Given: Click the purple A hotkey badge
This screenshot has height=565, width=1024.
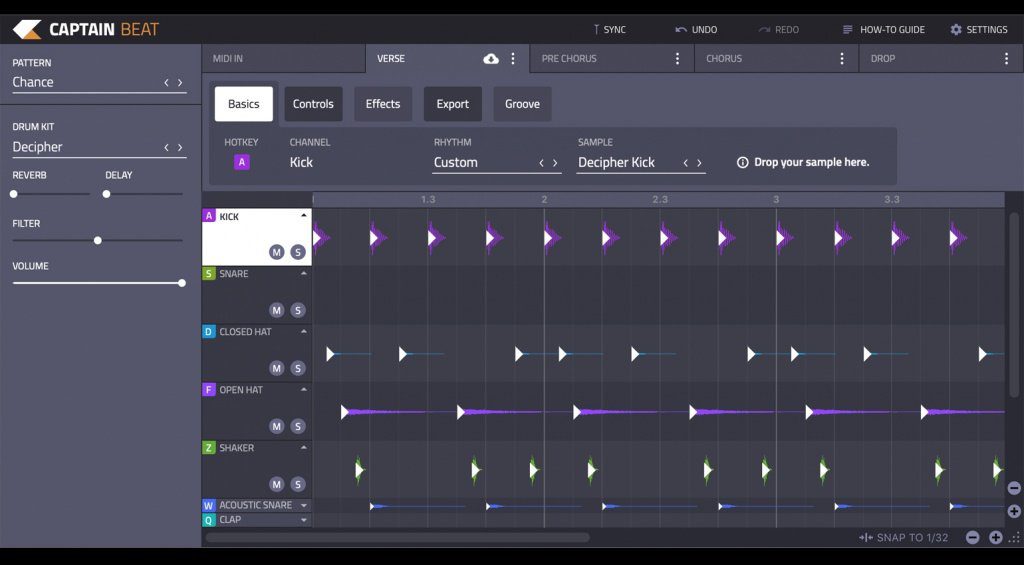Looking at the screenshot, I should 242,162.
